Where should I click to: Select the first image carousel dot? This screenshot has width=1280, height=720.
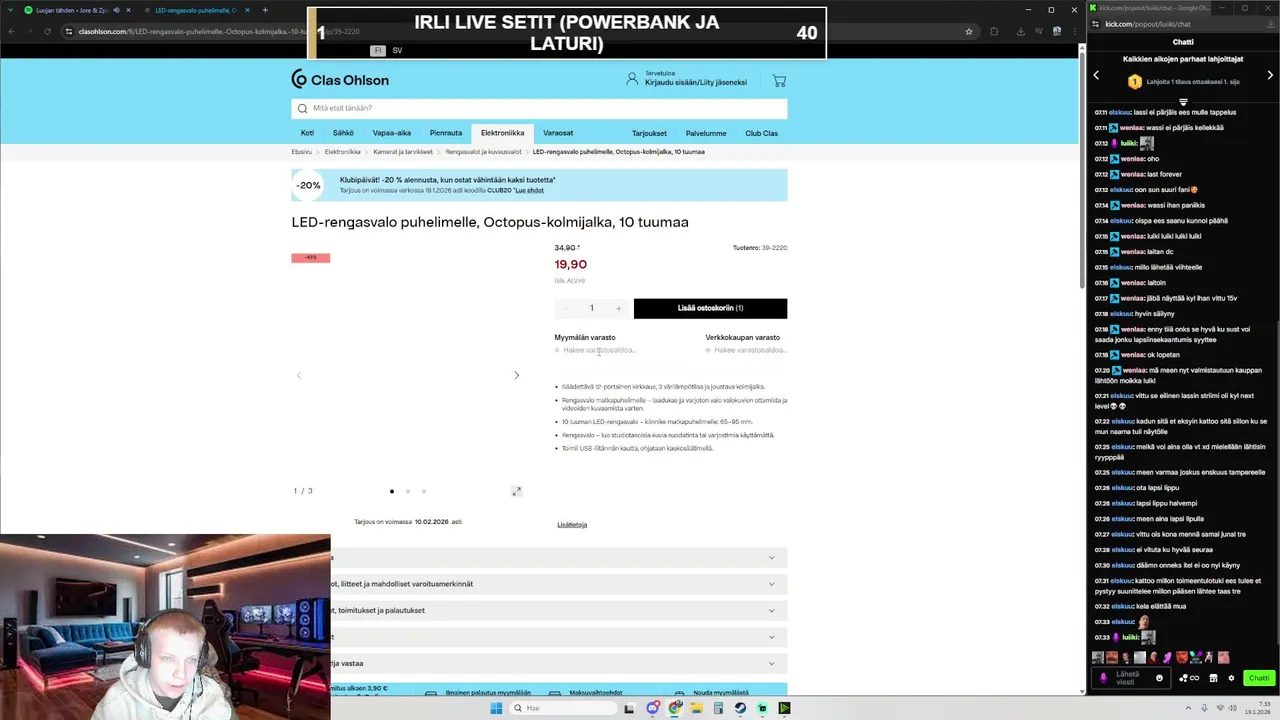click(x=392, y=491)
